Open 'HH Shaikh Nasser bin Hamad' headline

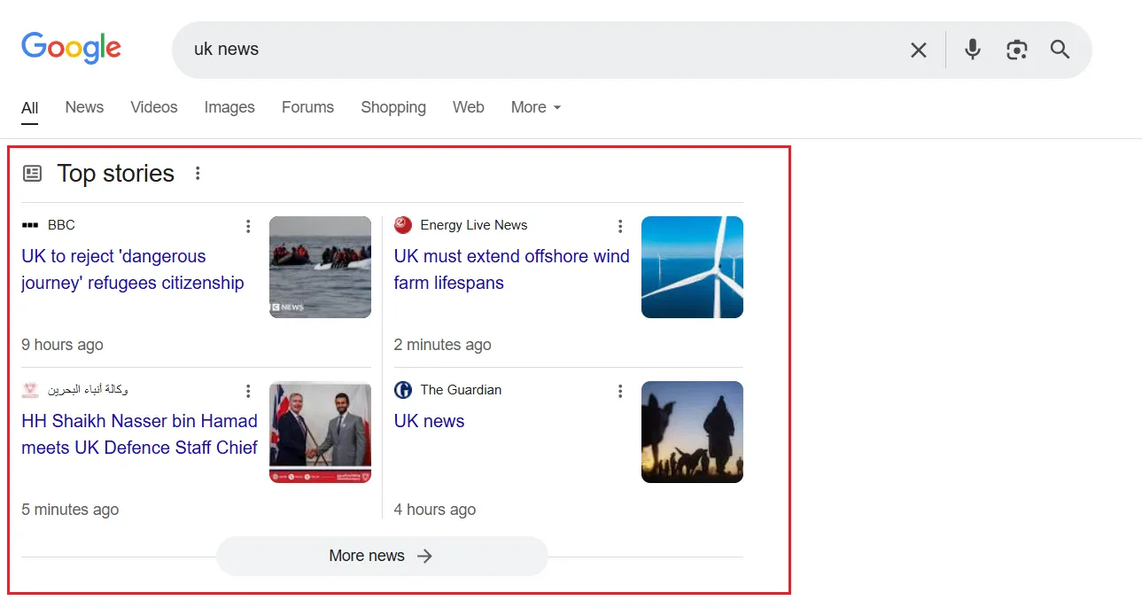tap(139, 434)
